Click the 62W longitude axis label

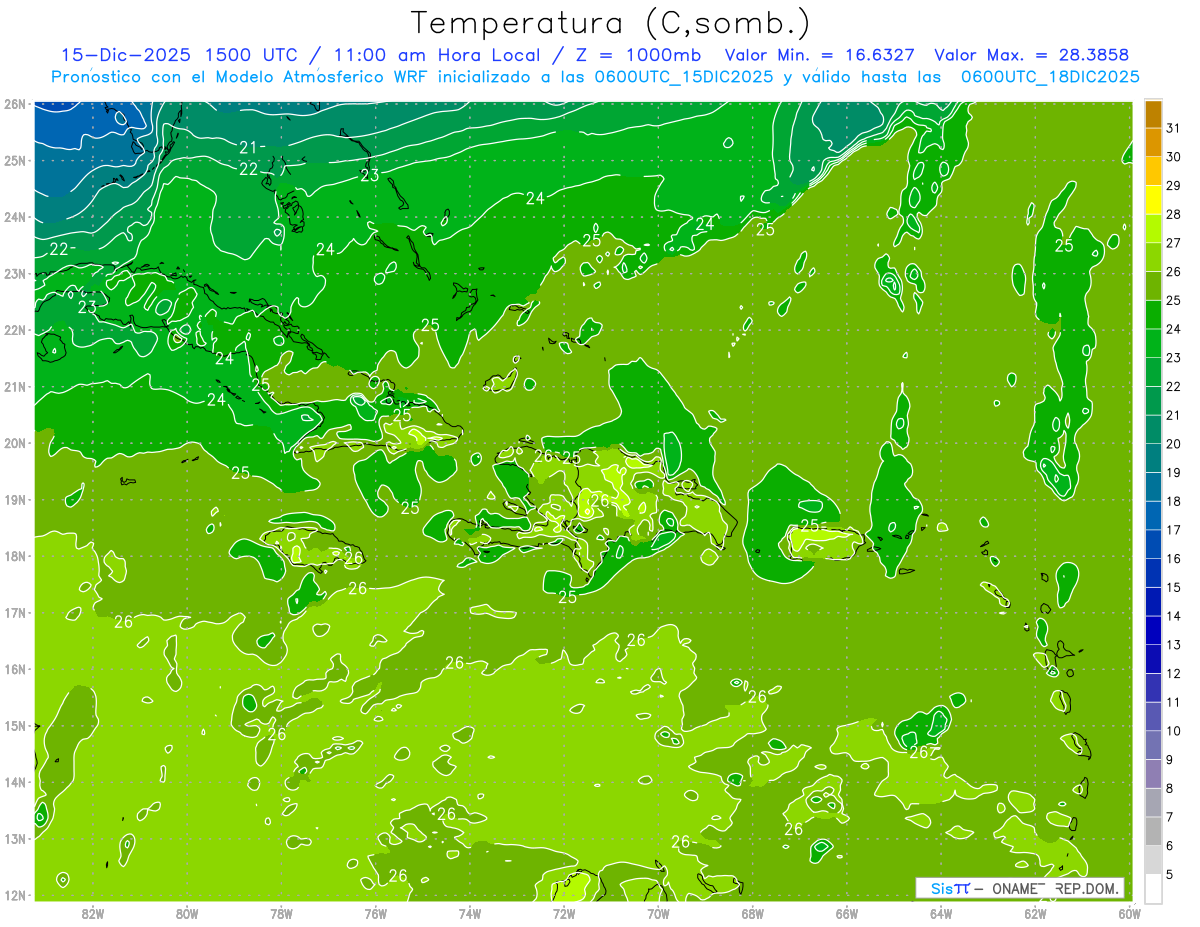coord(1035,913)
